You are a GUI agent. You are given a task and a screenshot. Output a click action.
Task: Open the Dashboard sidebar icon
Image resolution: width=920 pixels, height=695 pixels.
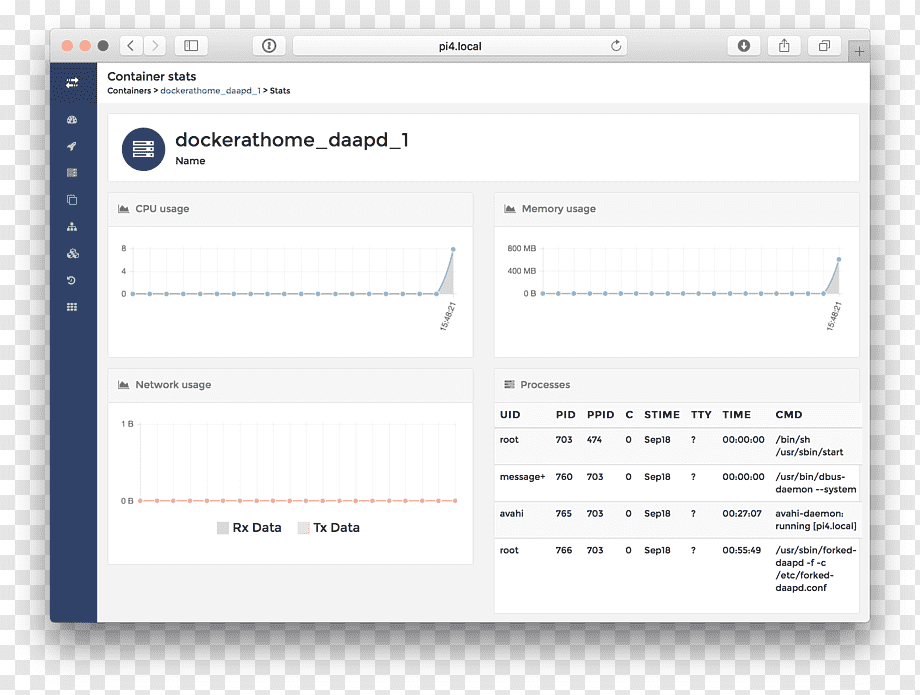click(x=72, y=120)
